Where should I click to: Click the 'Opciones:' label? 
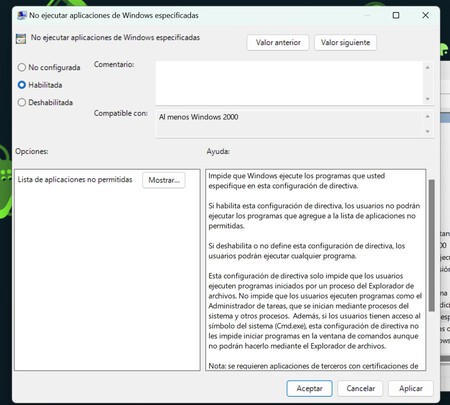[x=32, y=151]
